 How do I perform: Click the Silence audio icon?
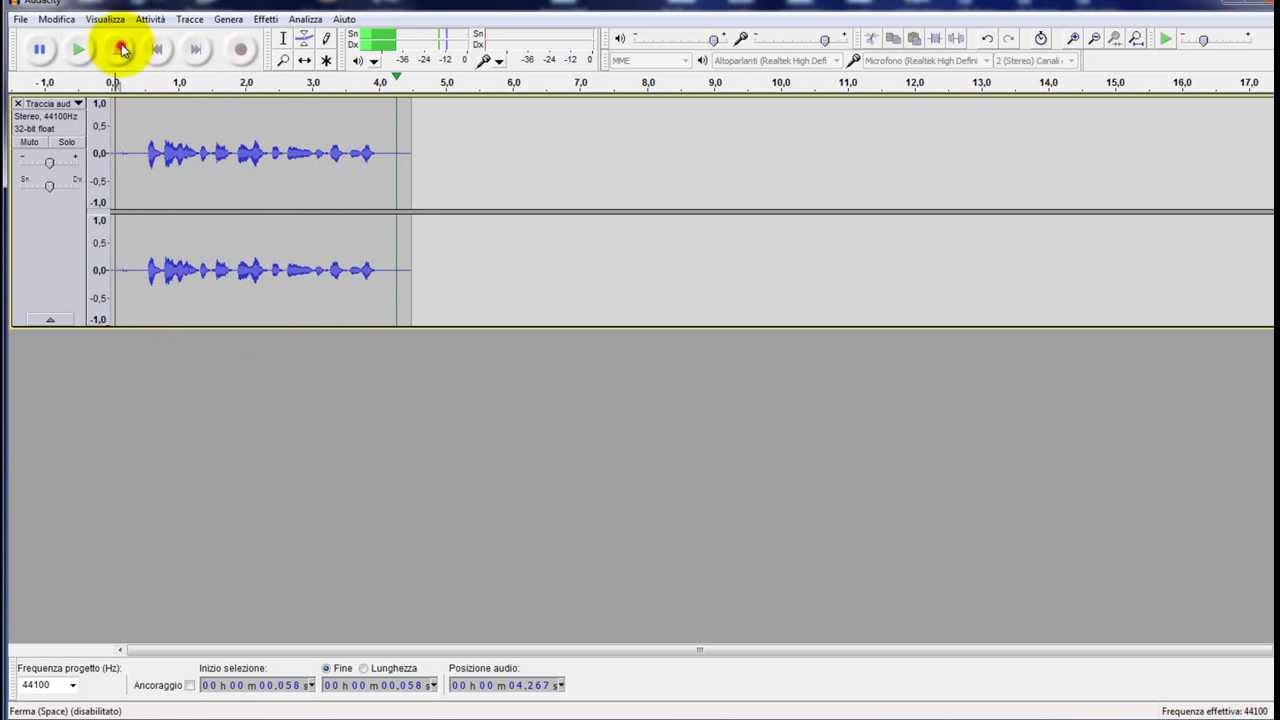coord(956,38)
